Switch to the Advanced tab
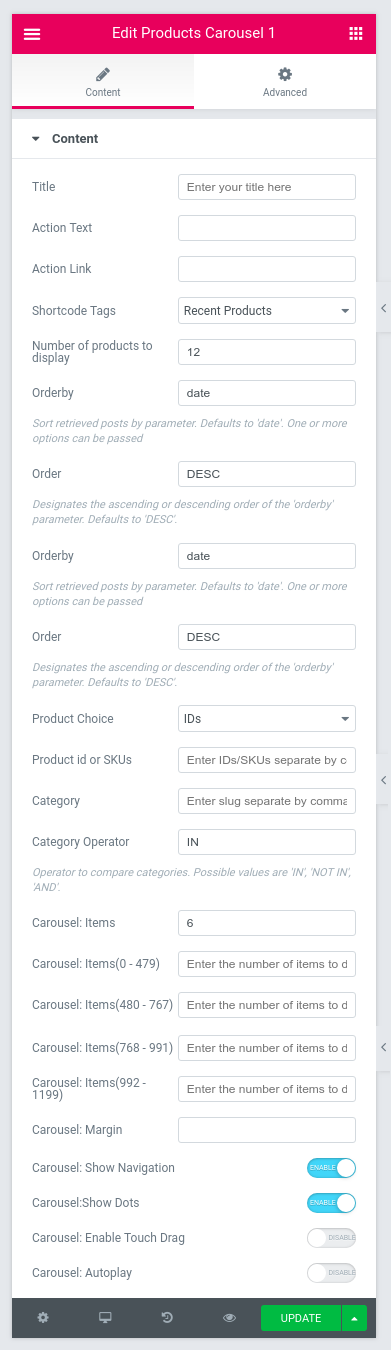This screenshot has width=391, height=1350. coord(285,82)
